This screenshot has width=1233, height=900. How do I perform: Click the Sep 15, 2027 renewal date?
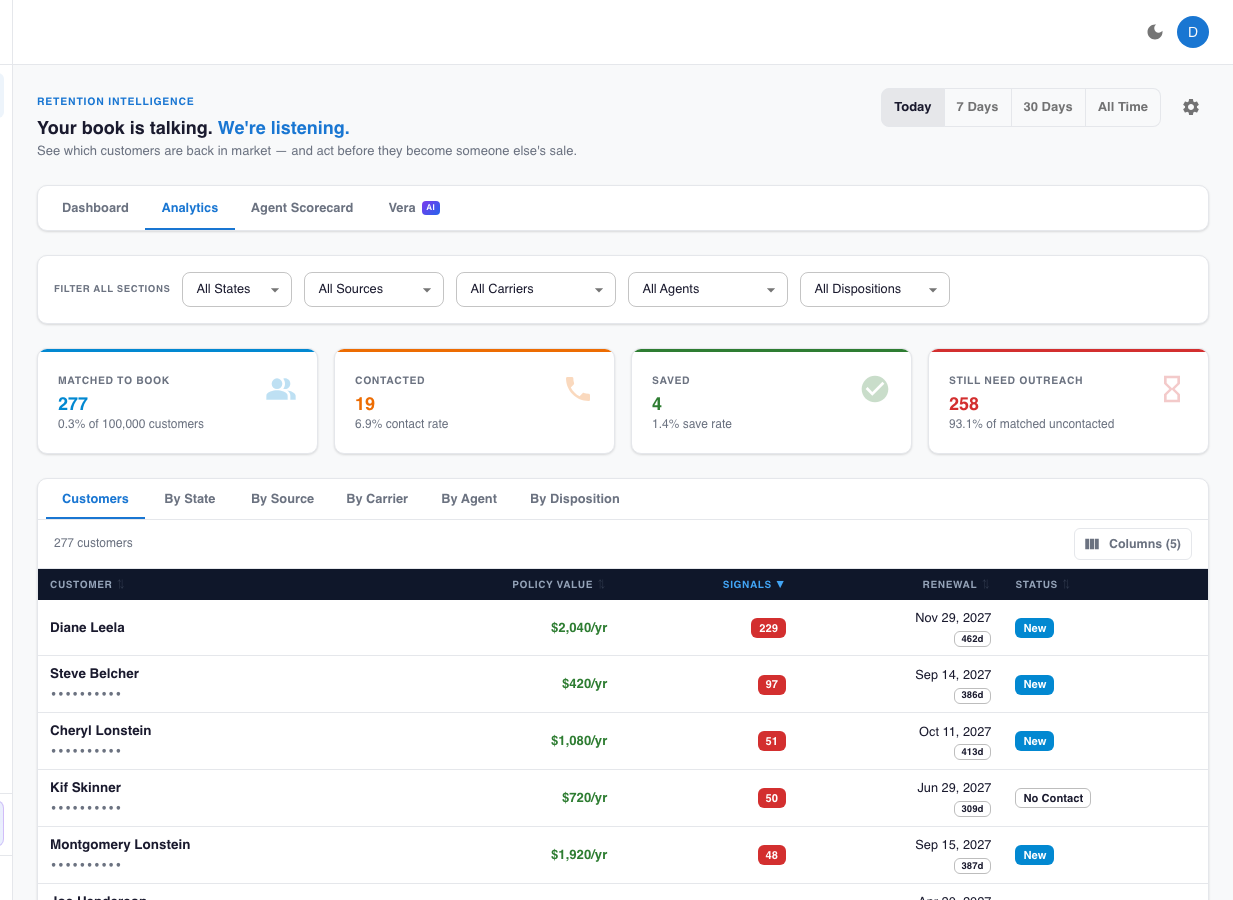(953, 845)
